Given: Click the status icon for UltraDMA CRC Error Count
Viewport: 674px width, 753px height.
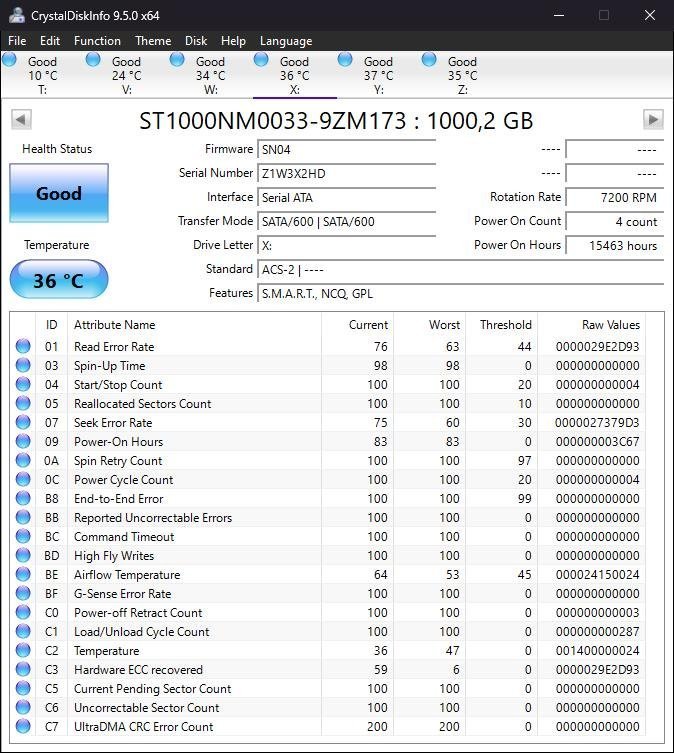Looking at the screenshot, I should click(23, 727).
